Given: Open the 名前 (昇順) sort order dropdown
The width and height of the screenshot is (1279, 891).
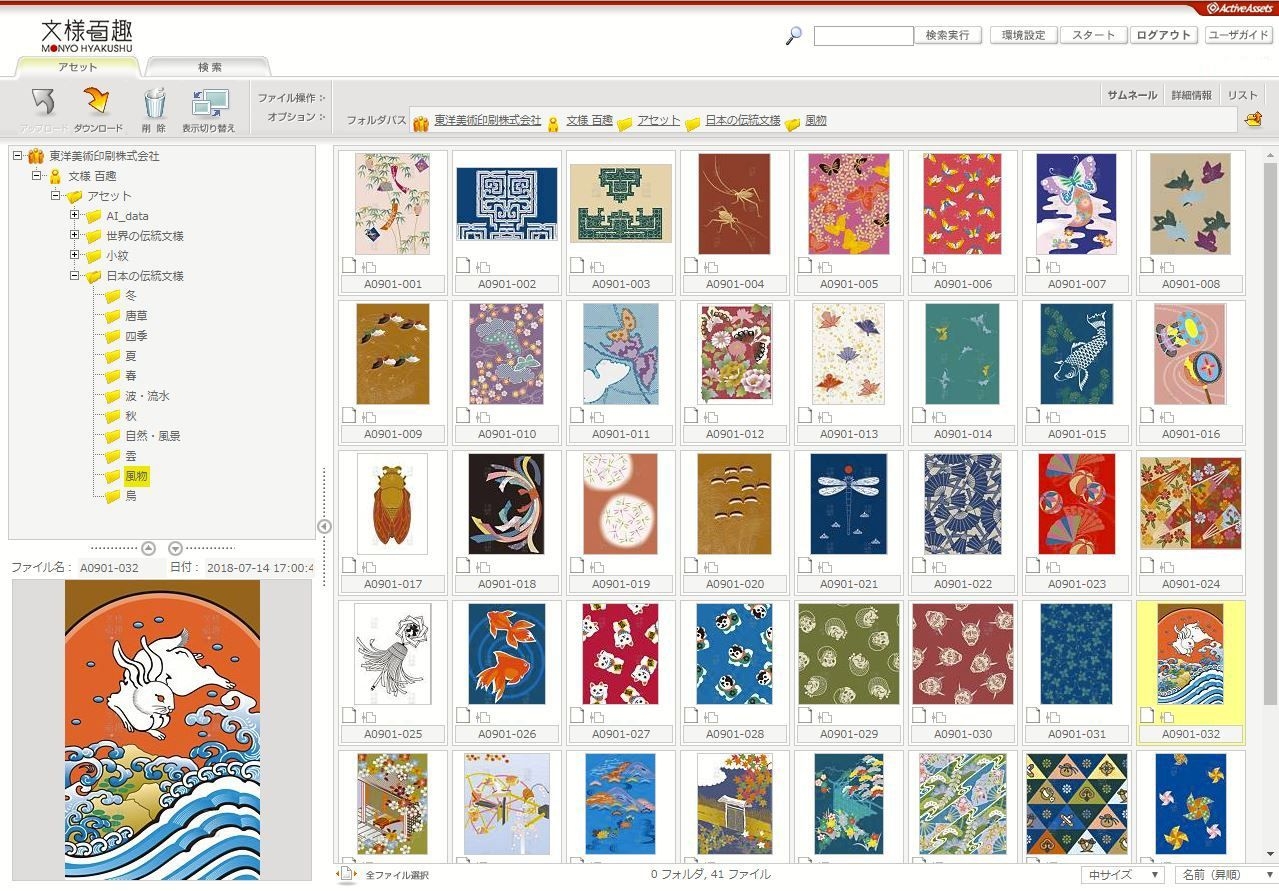Looking at the screenshot, I should (1226, 875).
